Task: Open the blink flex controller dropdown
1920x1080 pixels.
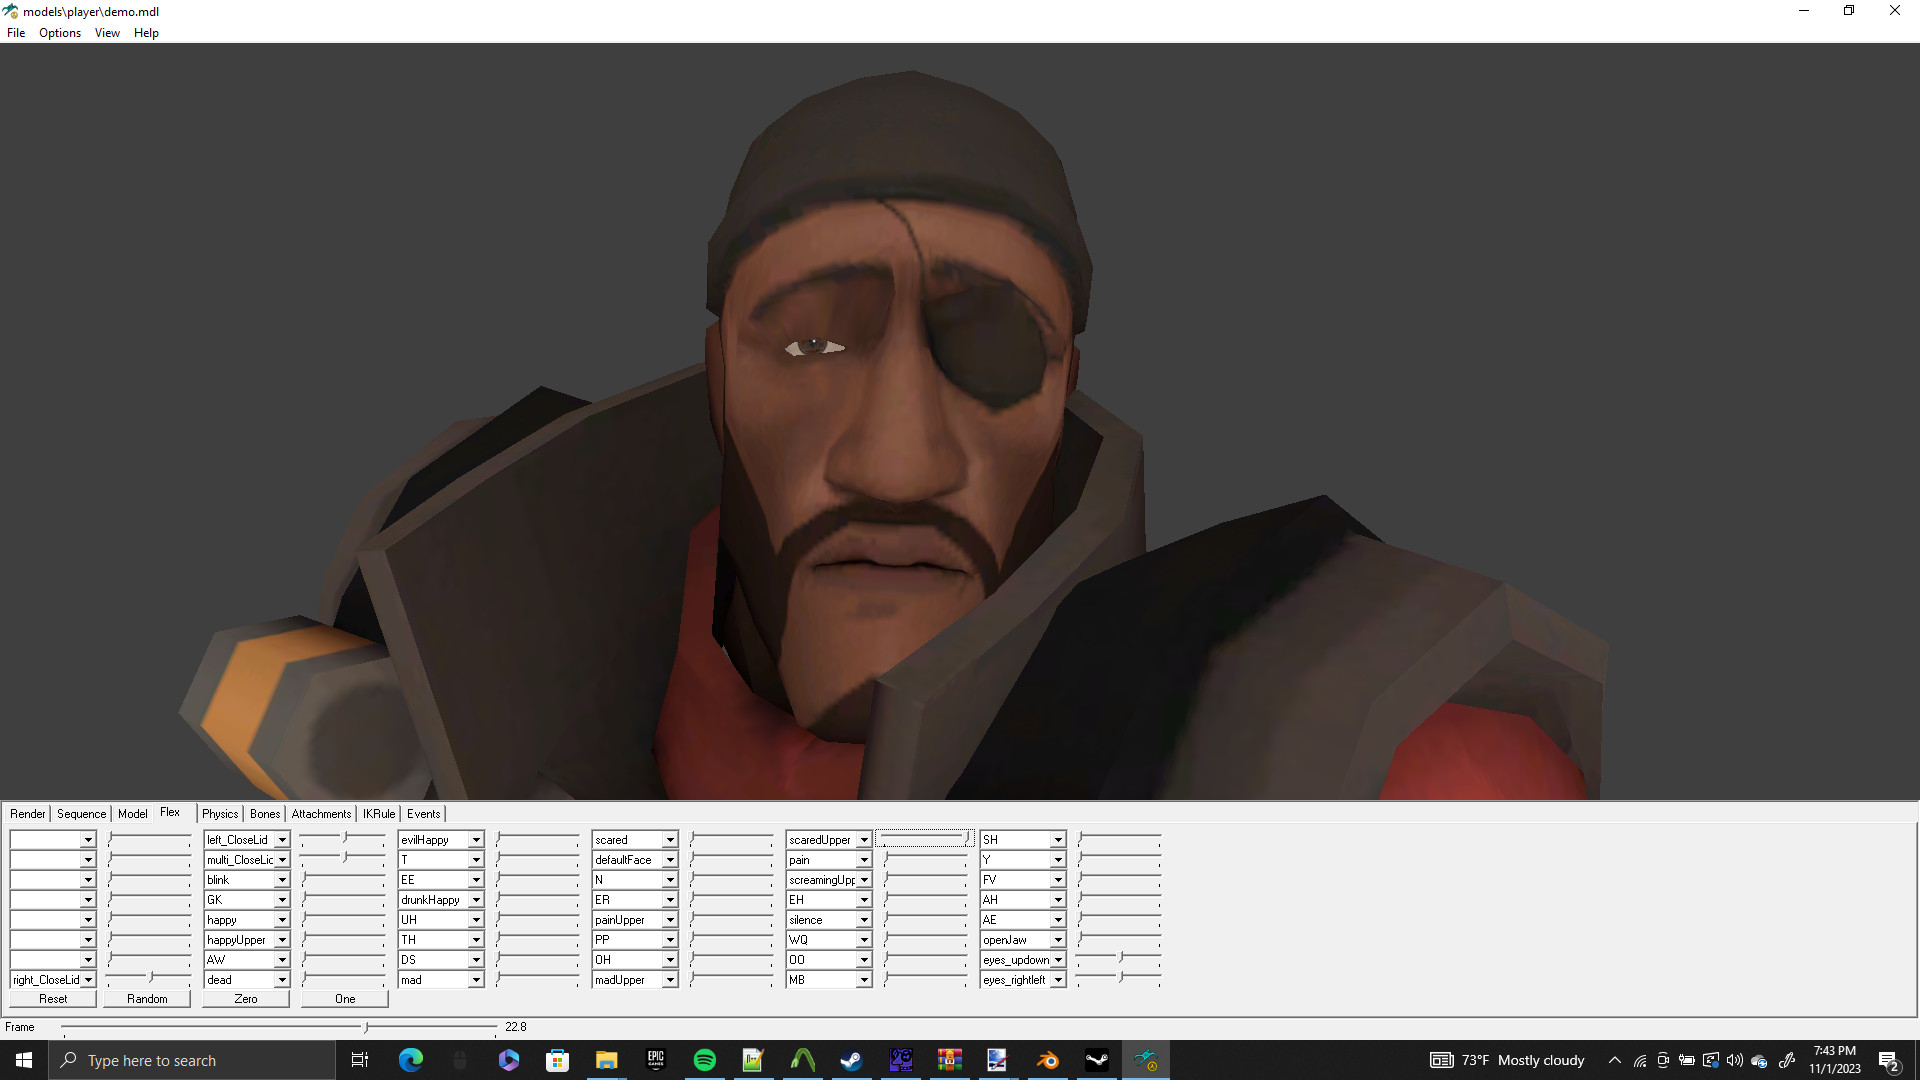Action: click(283, 879)
